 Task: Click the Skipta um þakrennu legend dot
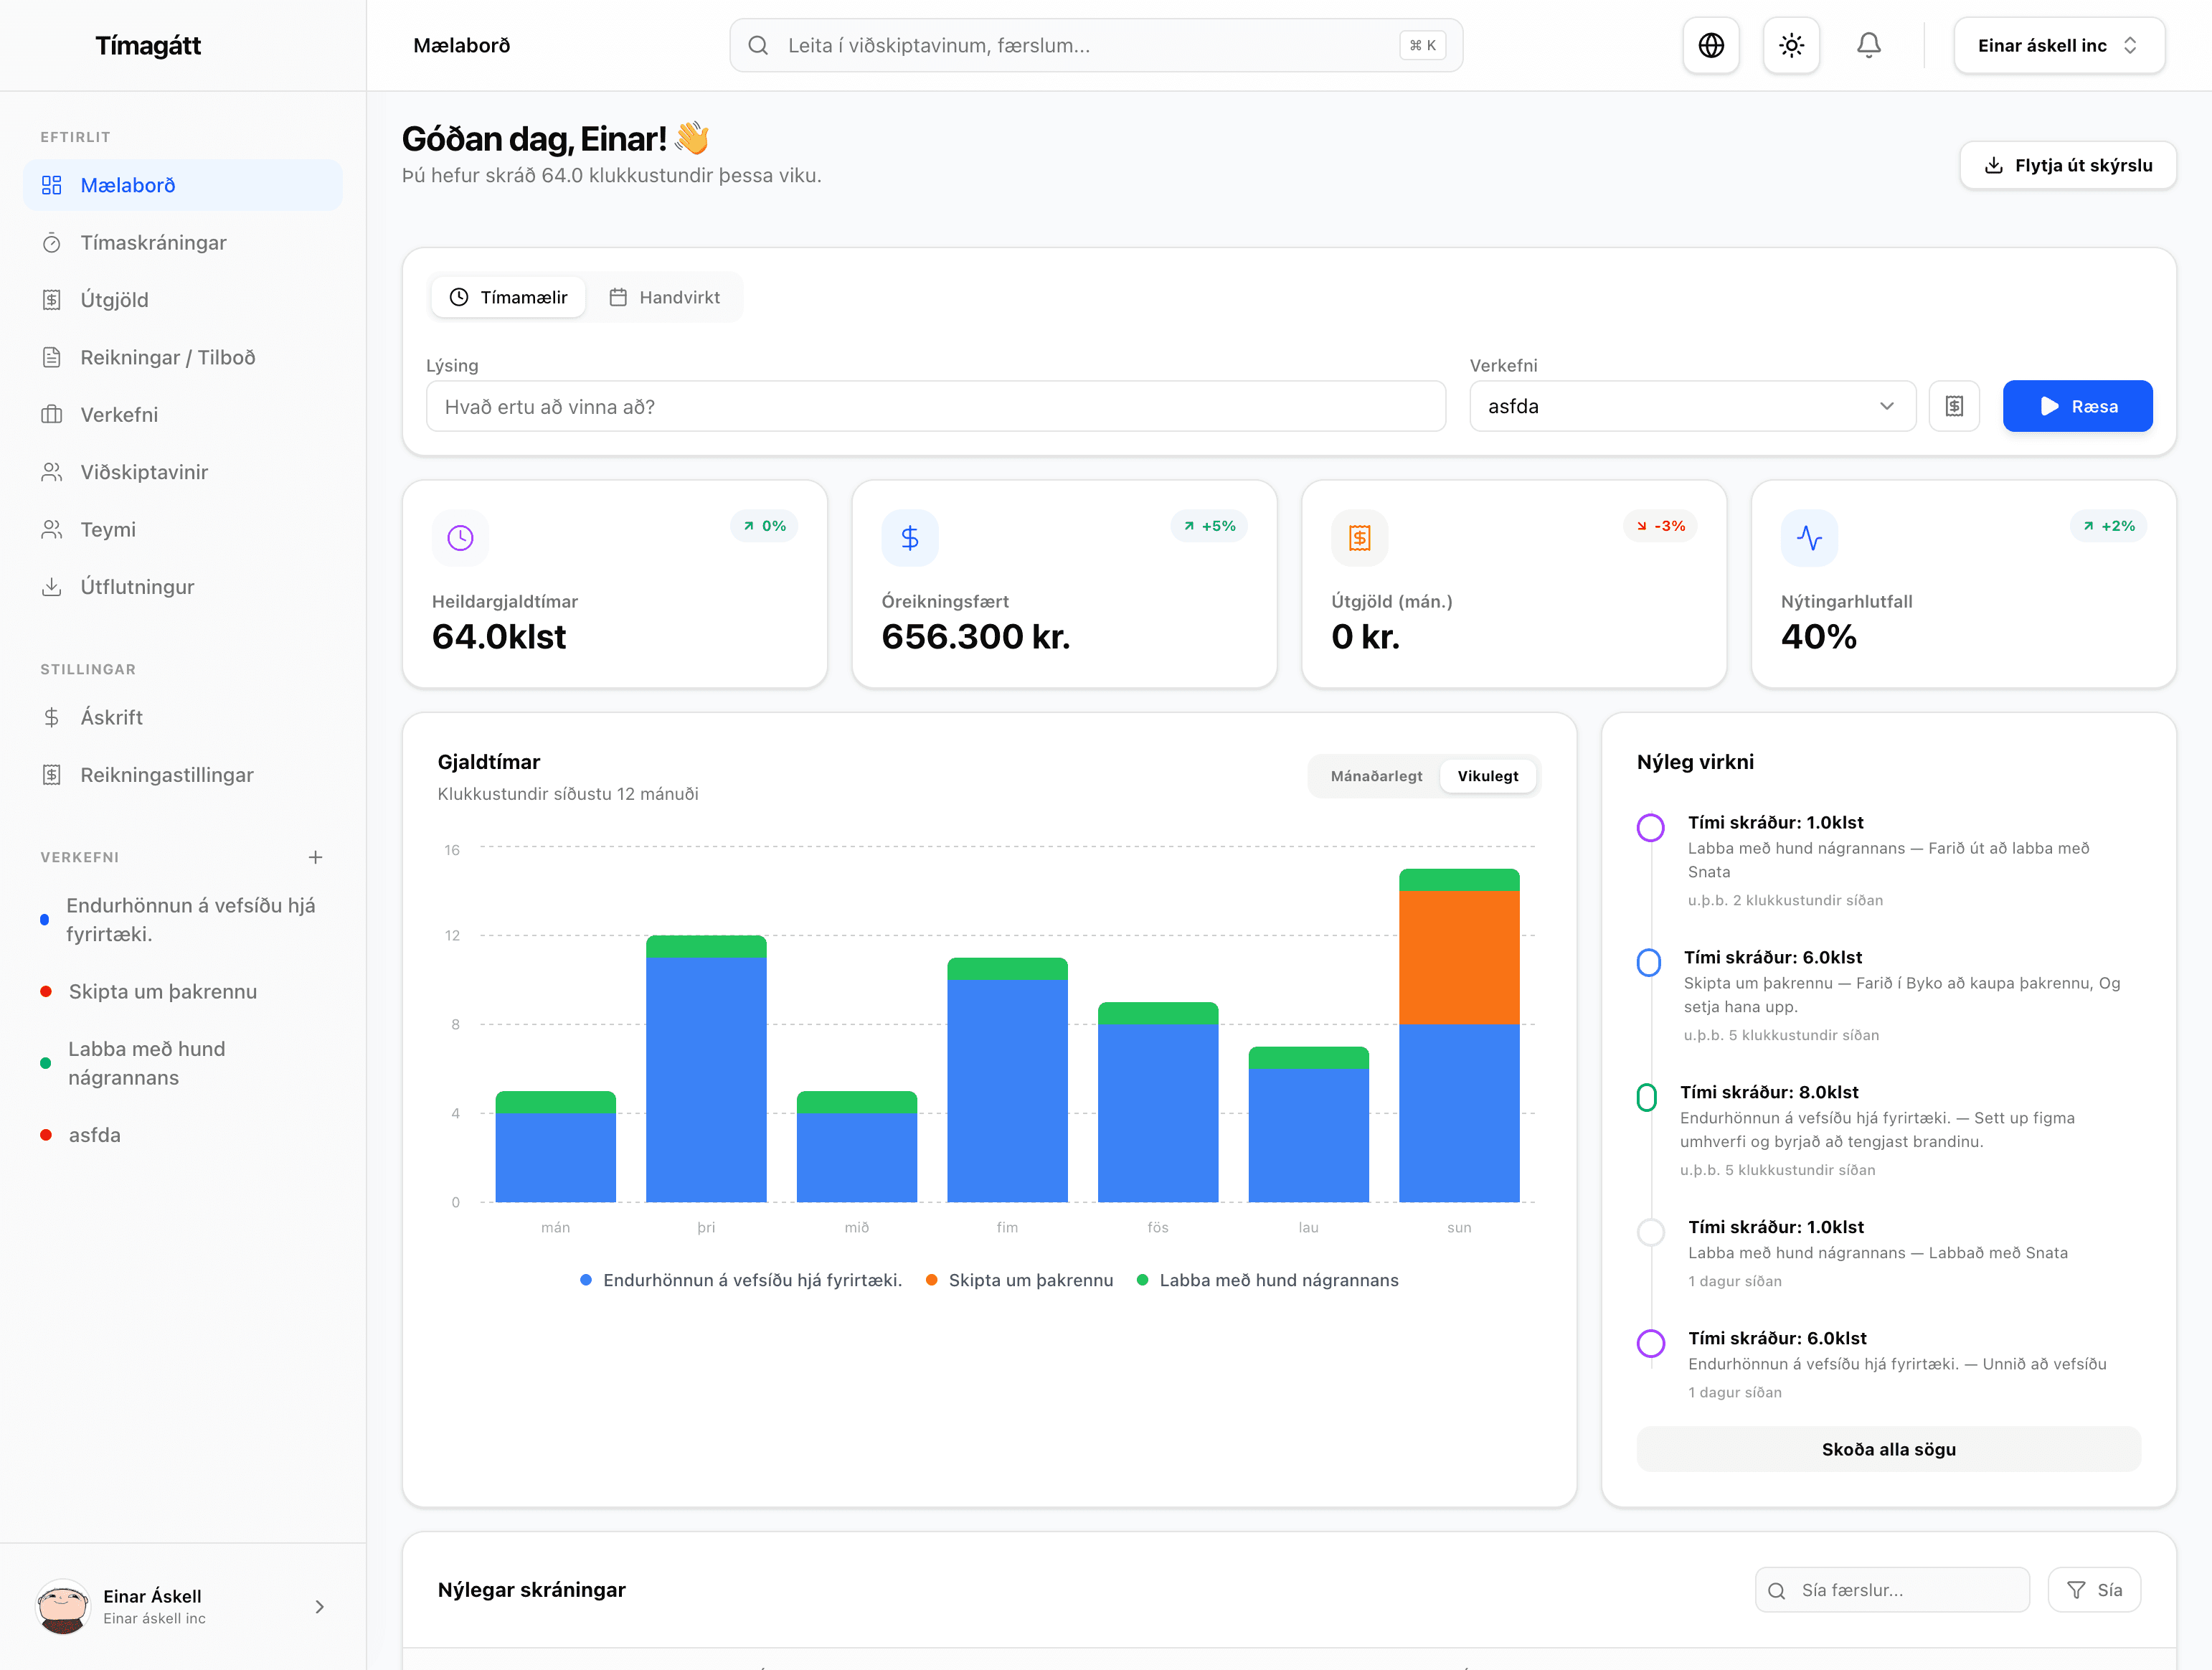pos(931,1280)
